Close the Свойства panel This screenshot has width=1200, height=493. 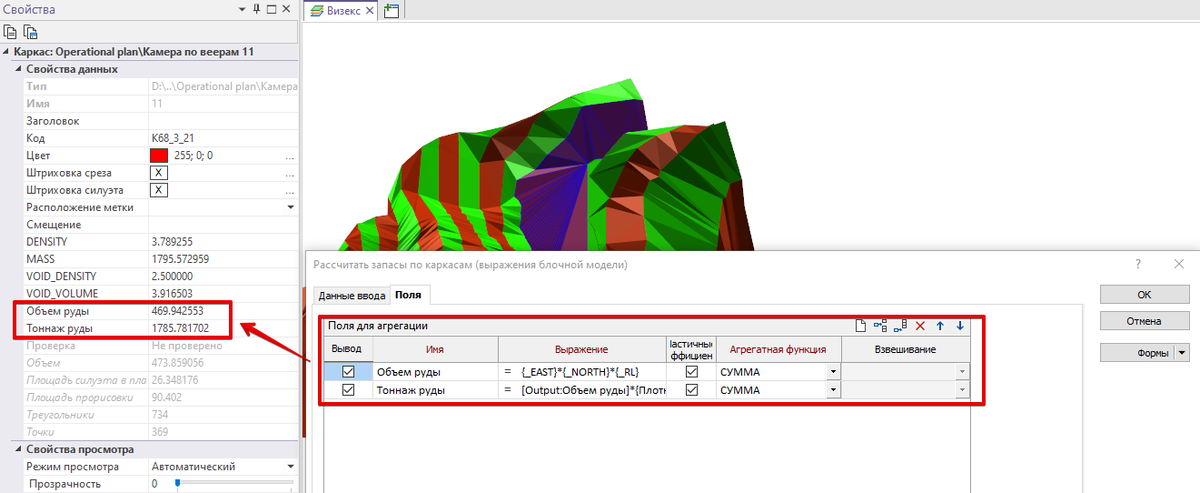[285, 9]
